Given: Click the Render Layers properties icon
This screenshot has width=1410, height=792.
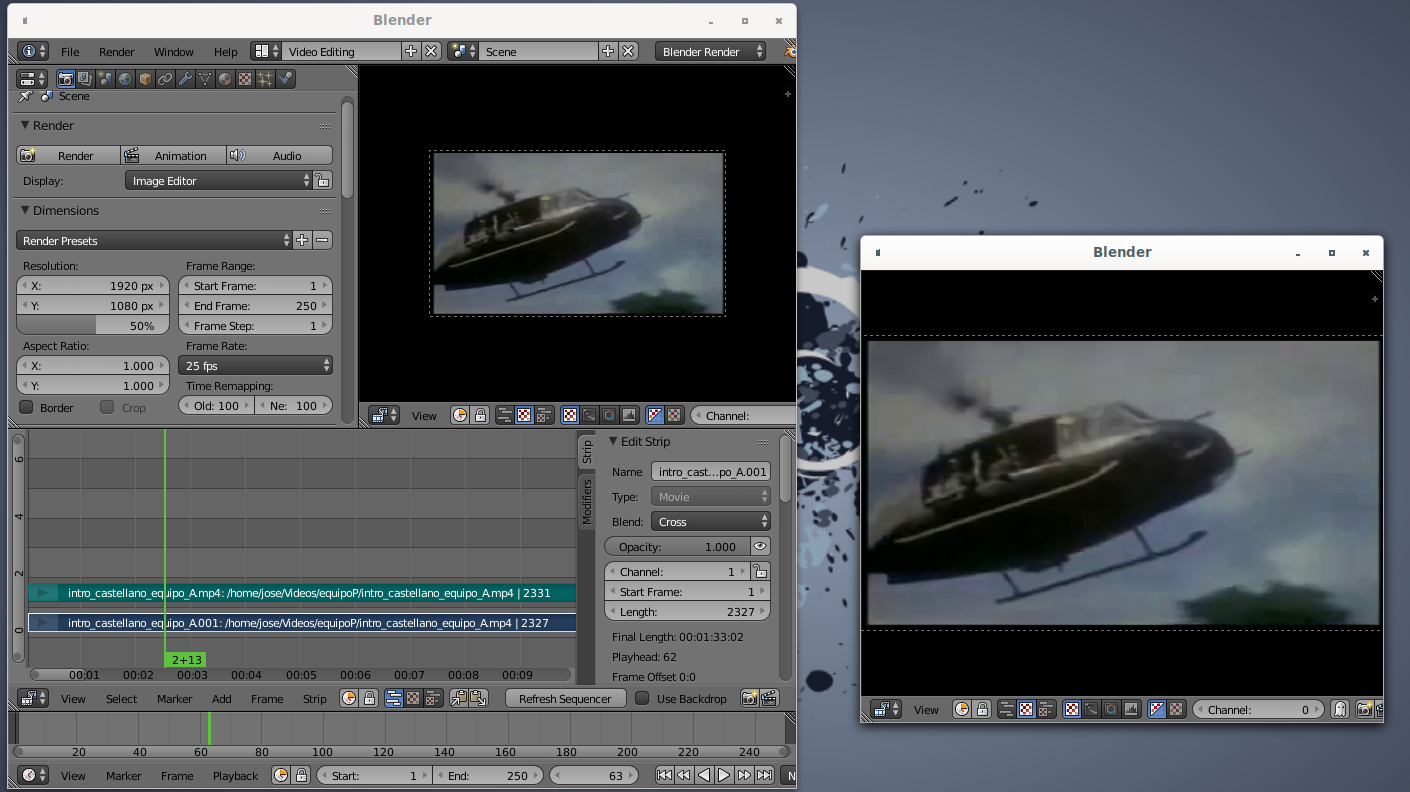Looking at the screenshot, I should click(x=85, y=79).
